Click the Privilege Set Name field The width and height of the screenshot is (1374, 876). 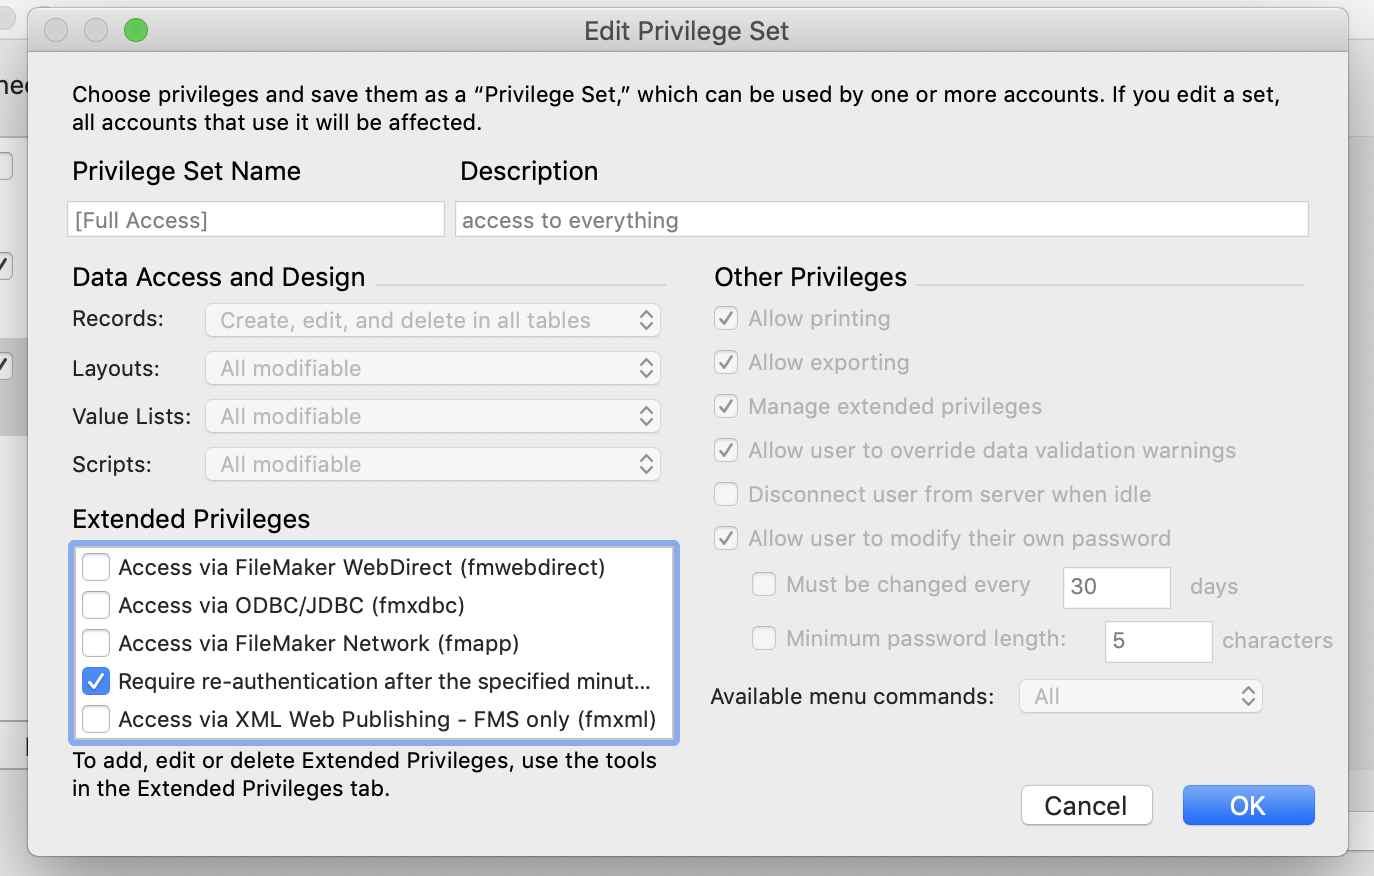(x=256, y=220)
